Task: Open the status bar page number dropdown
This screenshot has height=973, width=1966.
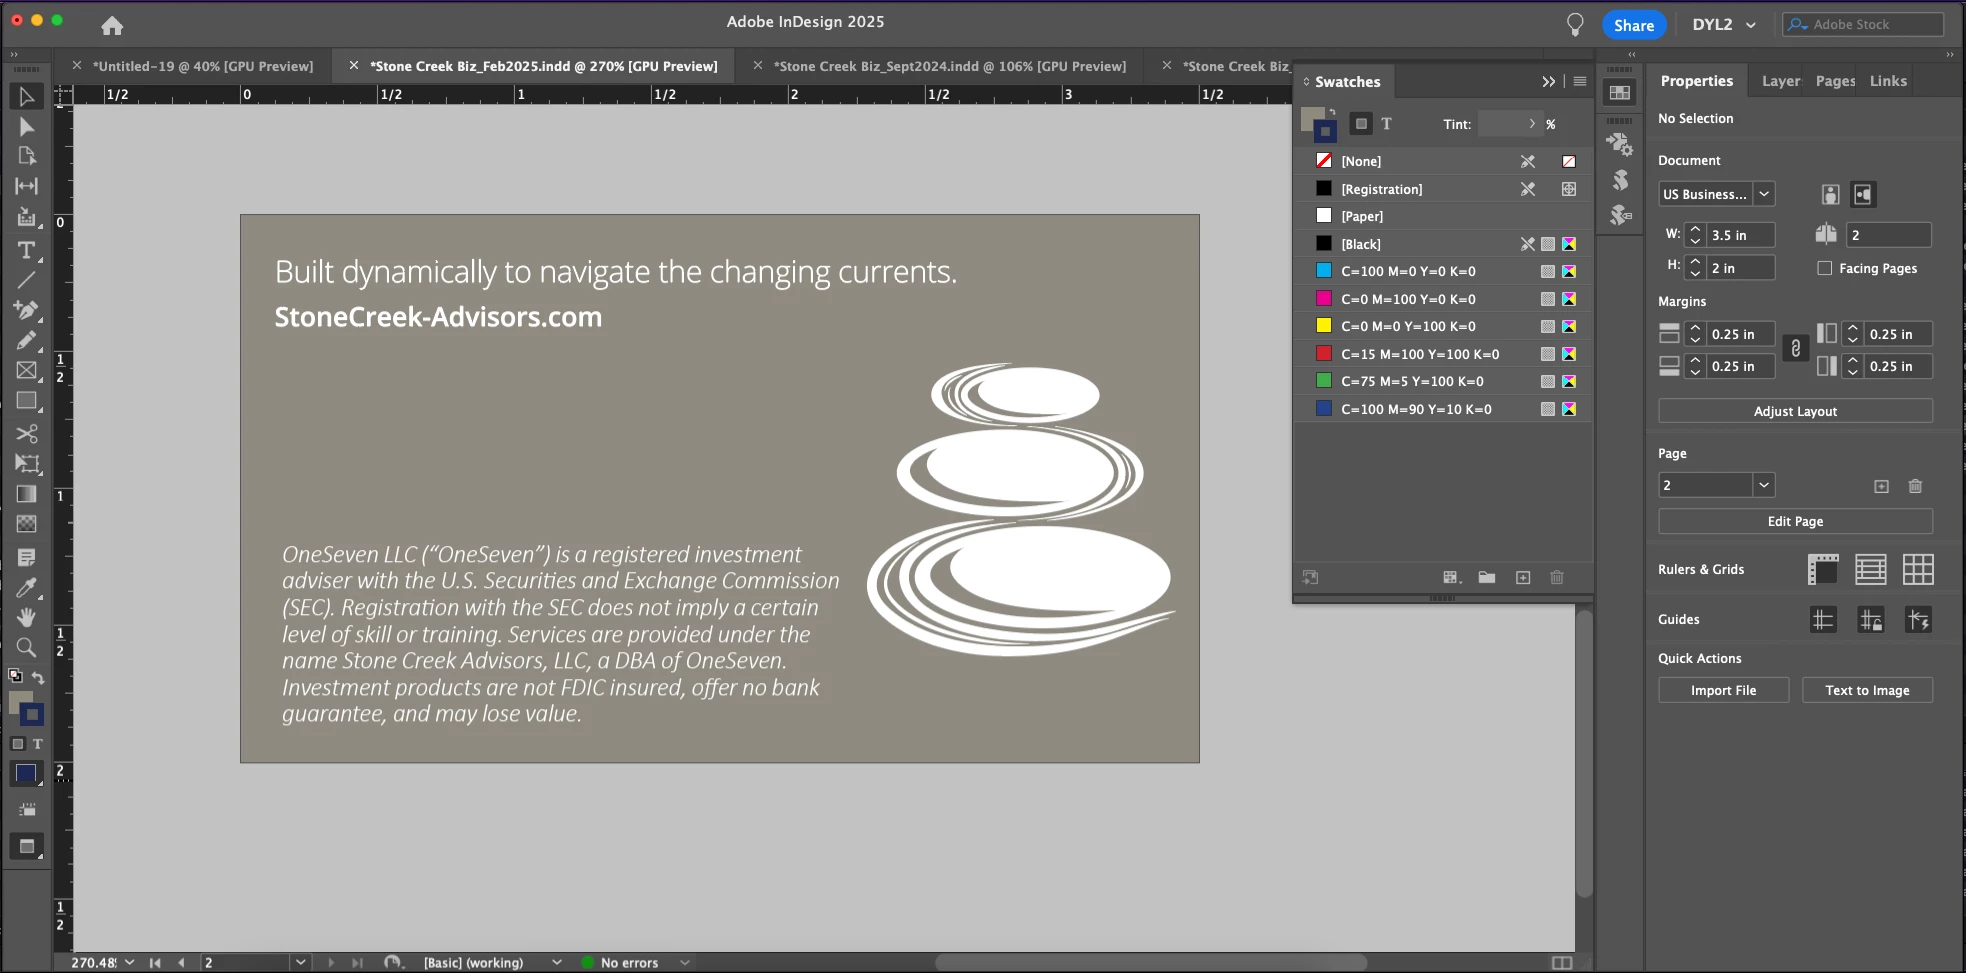Action: pyautogui.click(x=300, y=962)
